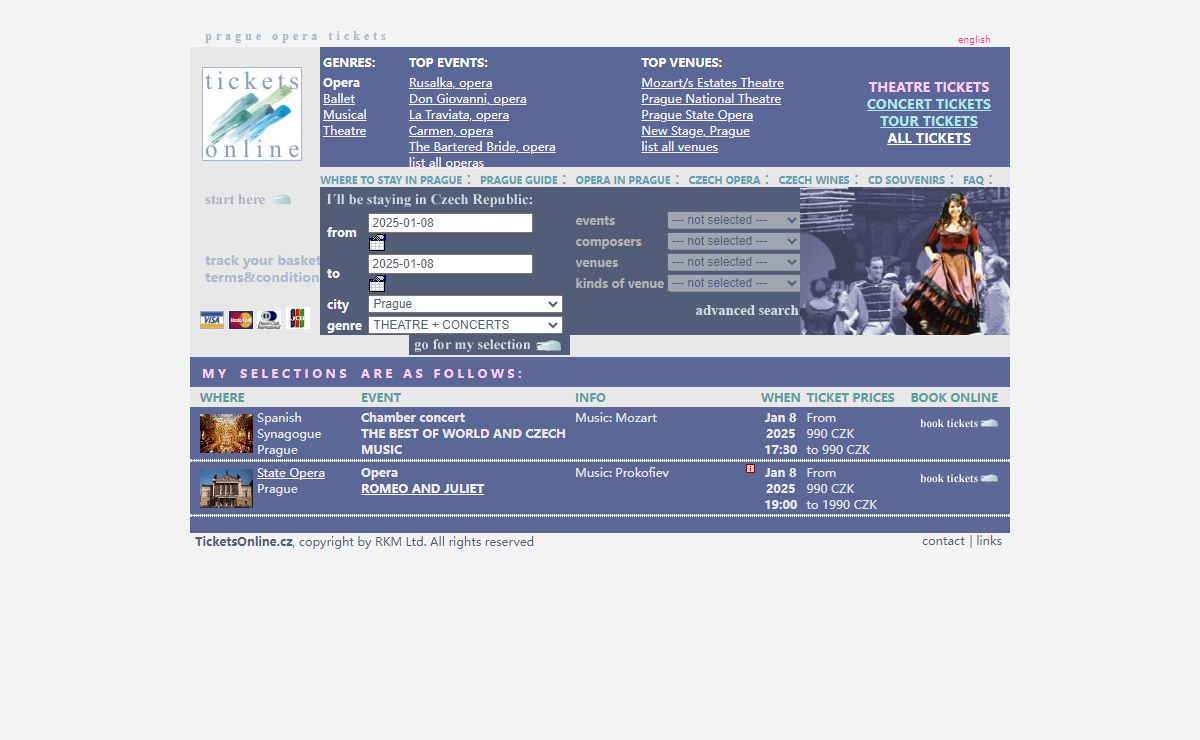
Task: Open CD SOUVENIRS menu item
Action: click(x=906, y=180)
